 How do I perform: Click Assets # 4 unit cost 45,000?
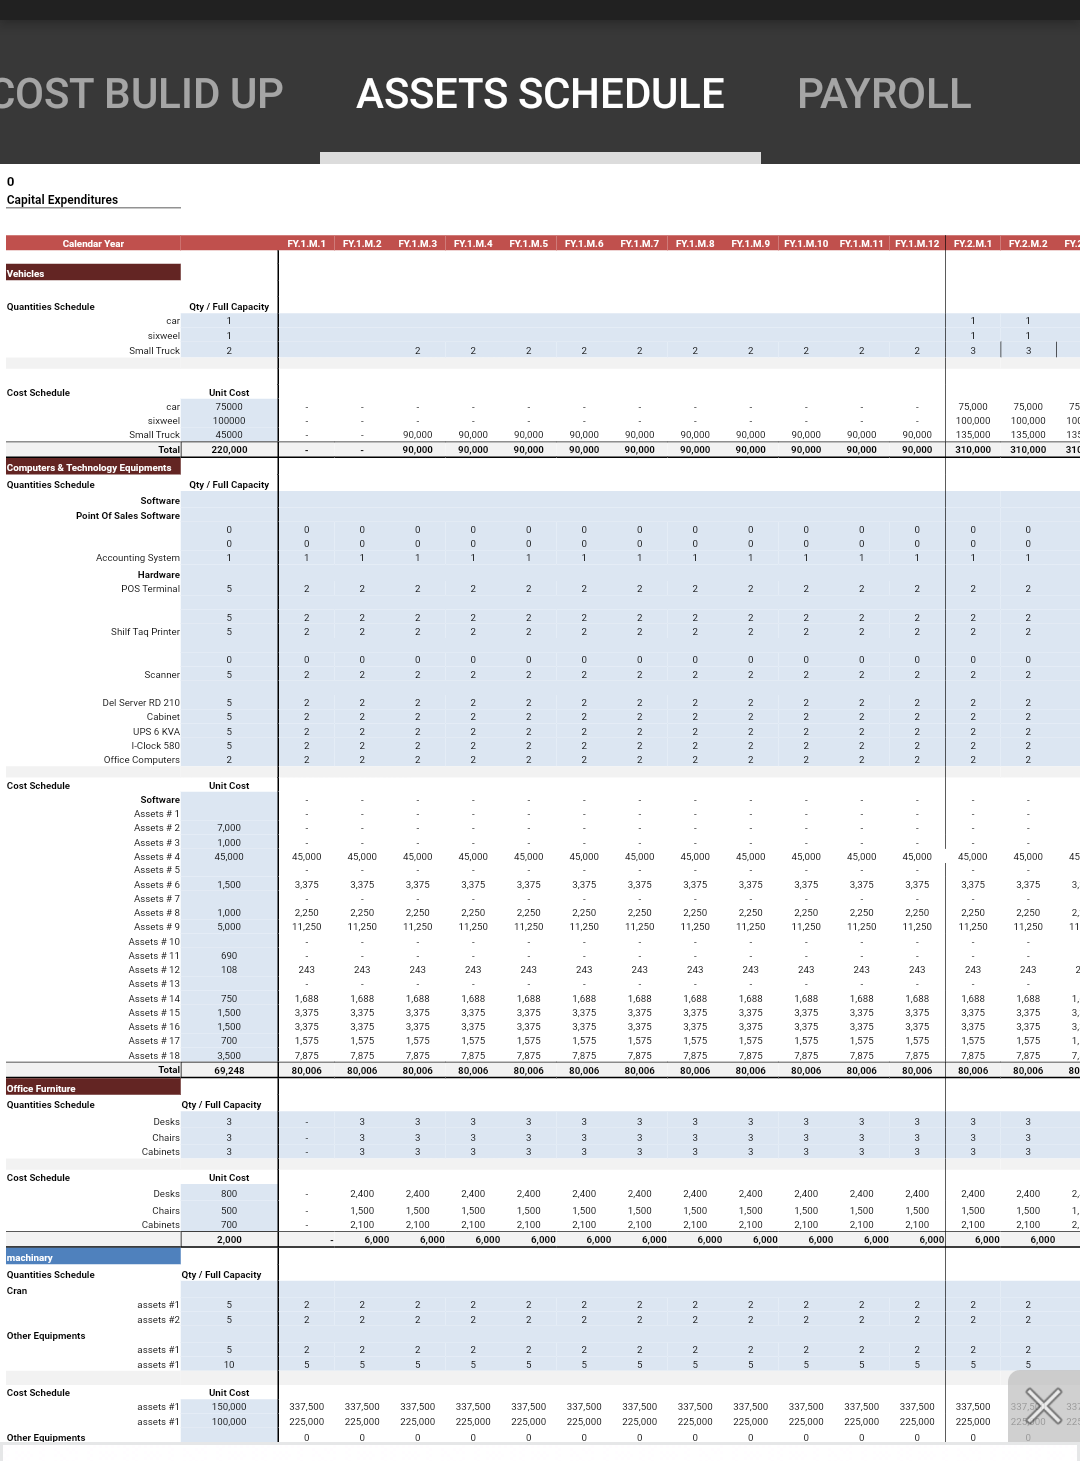click(x=229, y=857)
